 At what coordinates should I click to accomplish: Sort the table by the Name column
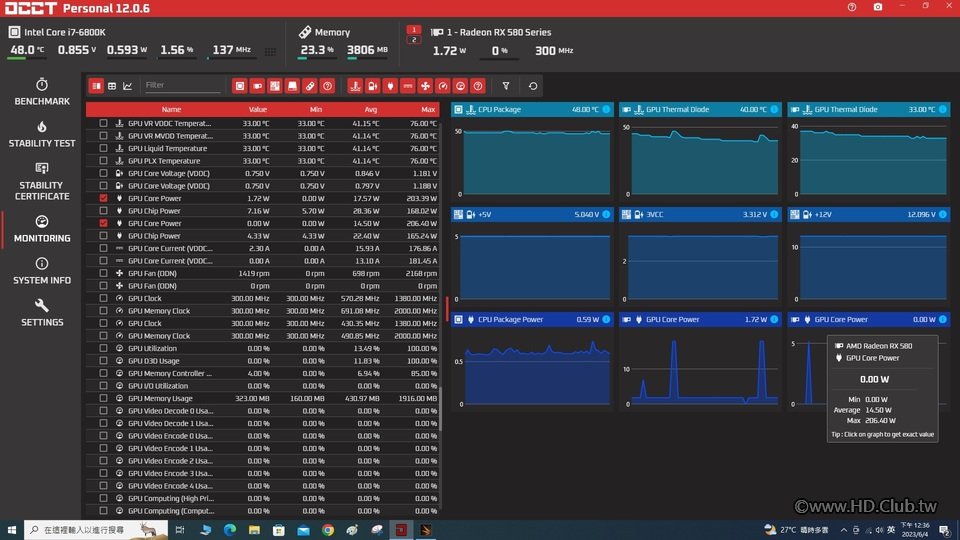coord(171,109)
